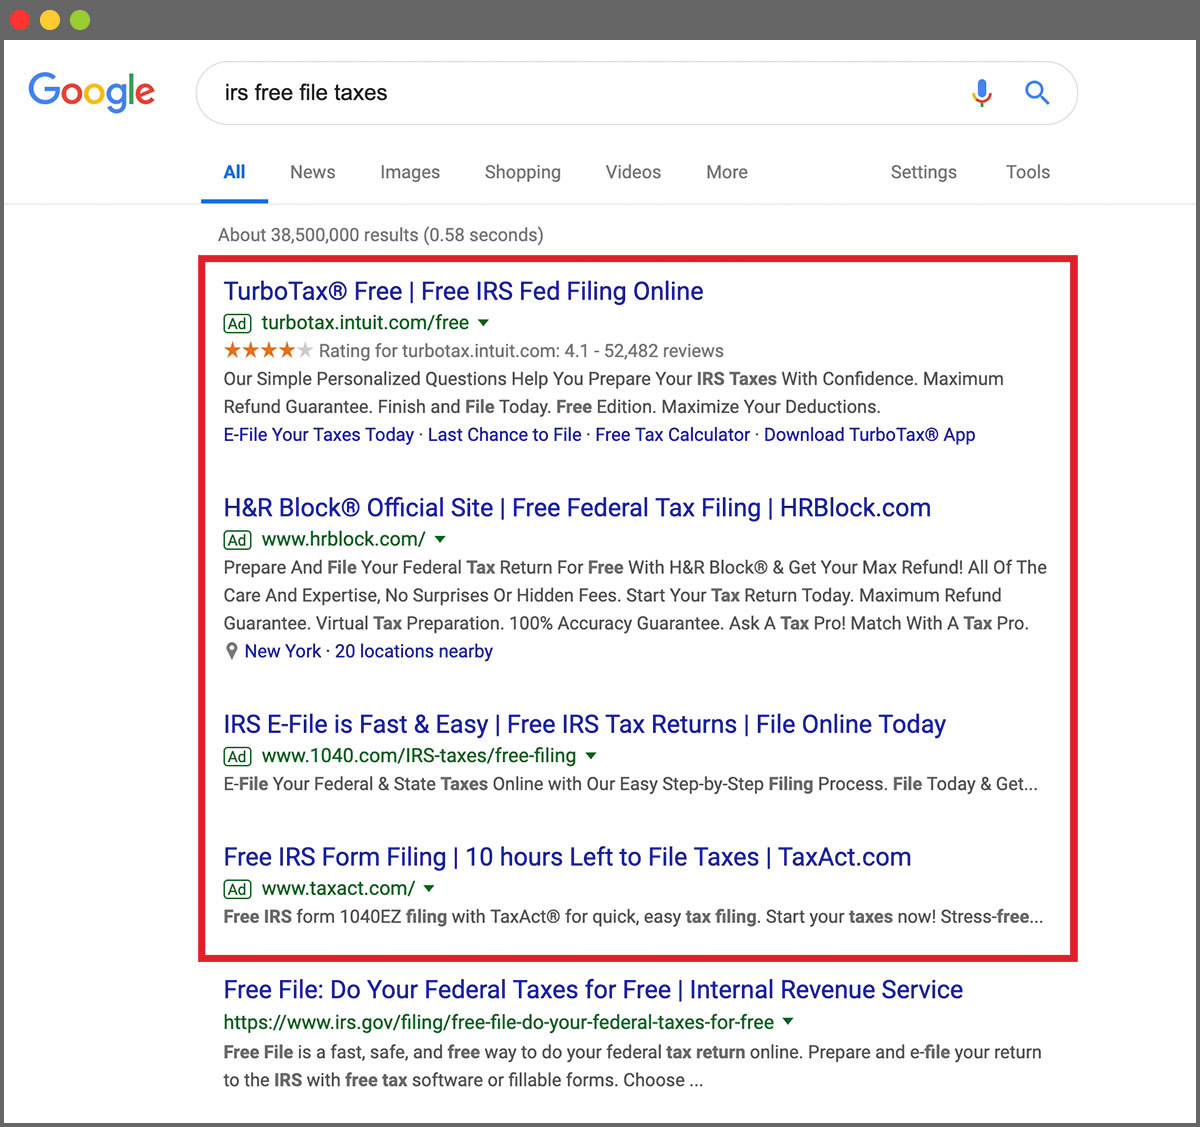Open the dropdown arrow beside www.taxact.com/
The height and width of the screenshot is (1127, 1200).
pyautogui.click(x=429, y=888)
